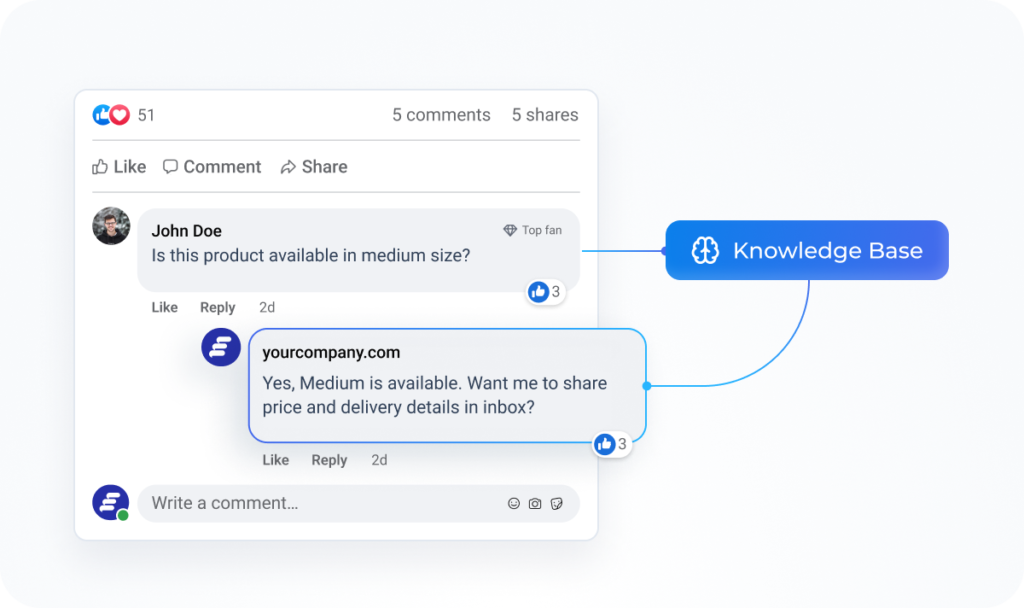Screen dimensions: 1024x608
Task: Open John Doe's profile picture
Action: coord(111,226)
